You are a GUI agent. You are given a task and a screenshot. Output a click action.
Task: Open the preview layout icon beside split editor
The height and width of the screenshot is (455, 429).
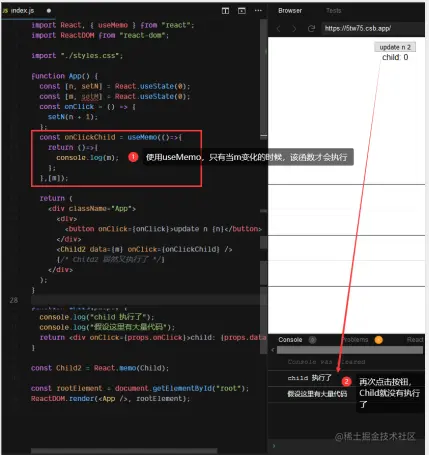point(242,11)
